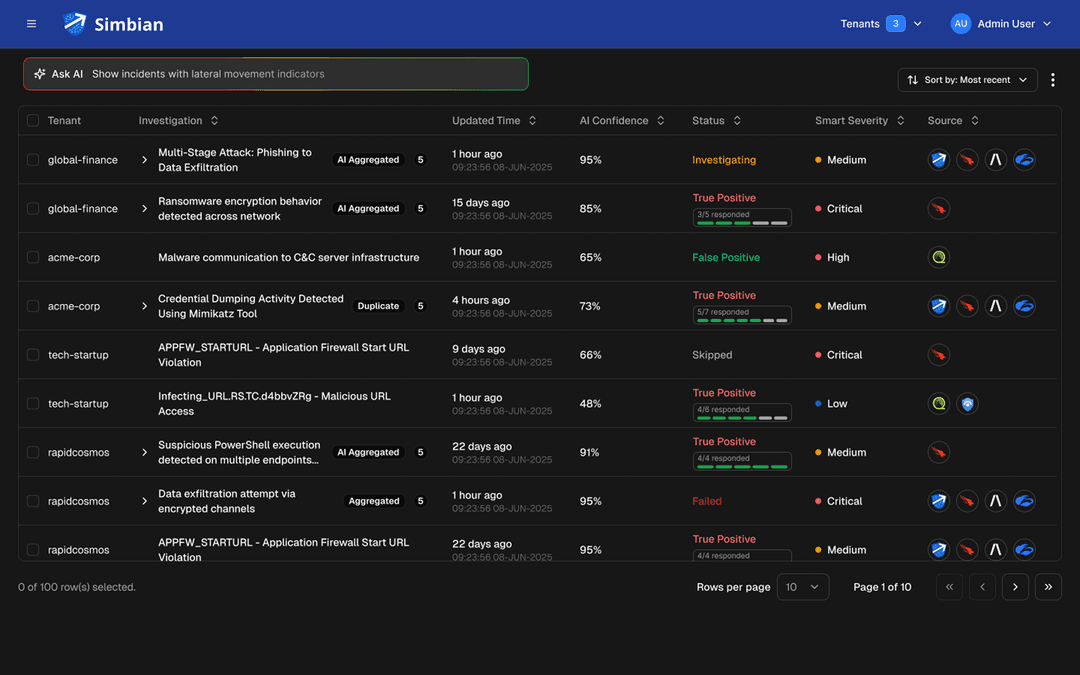Open the Sort by: Most recent dropdown
The height and width of the screenshot is (675, 1080).
pyautogui.click(x=967, y=80)
